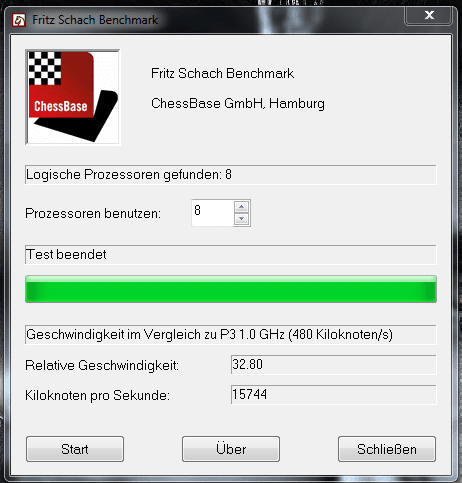This screenshot has width=462, height=483.
Task: Select the Relative Geschwindigkeit value field
Action: coord(333,364)
